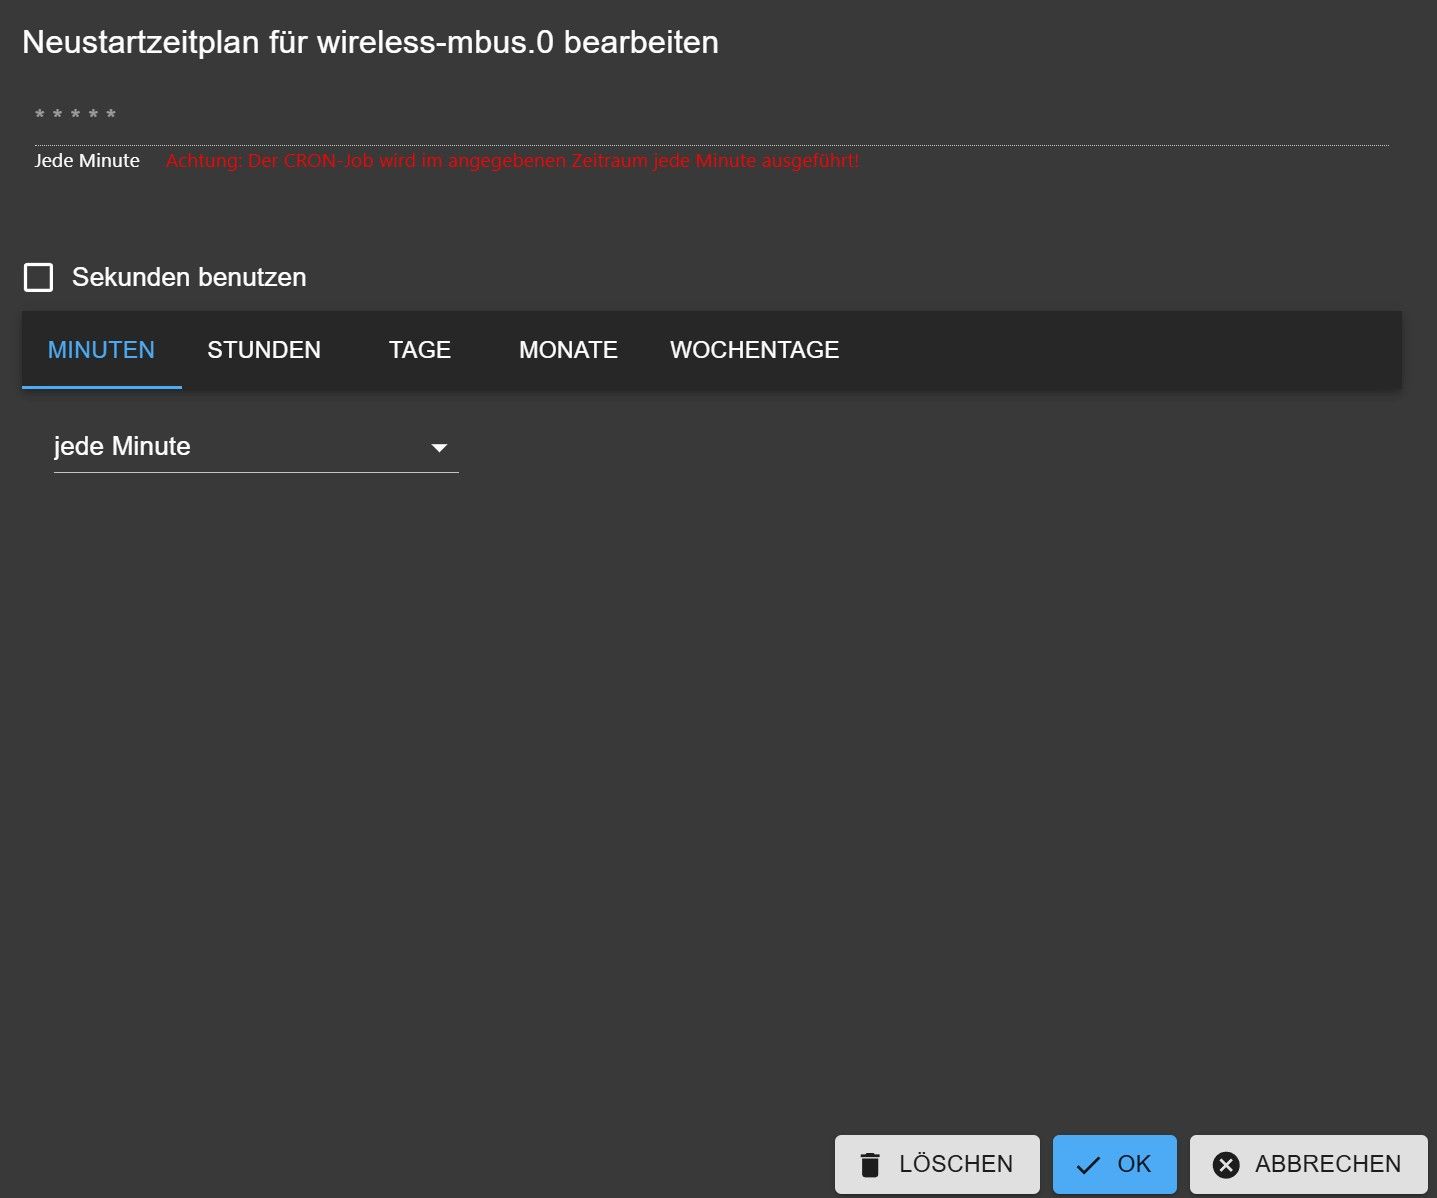Screen dimensions: 1437x1198
Task: Switch to the STUNDEN tab
Action: [x=264, y=350]
